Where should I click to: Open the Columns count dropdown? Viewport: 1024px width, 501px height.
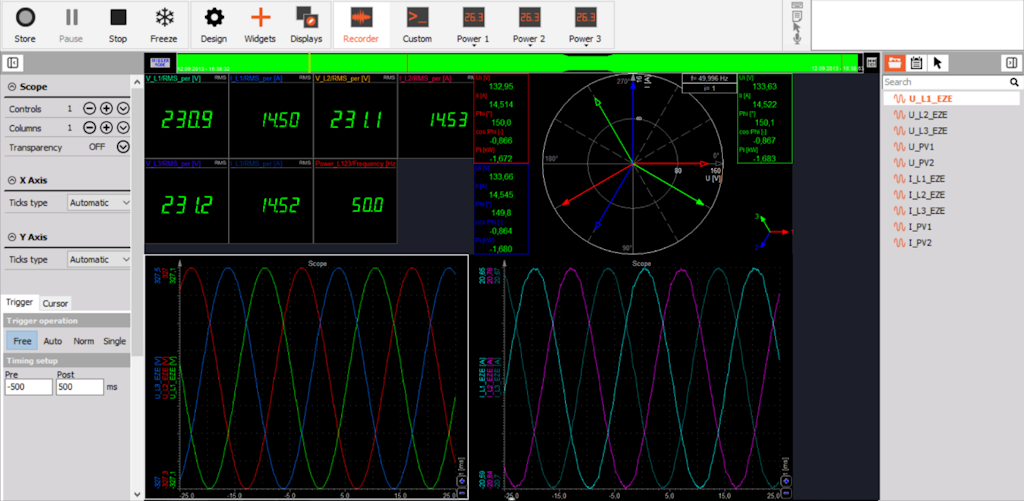coord(123,128)
